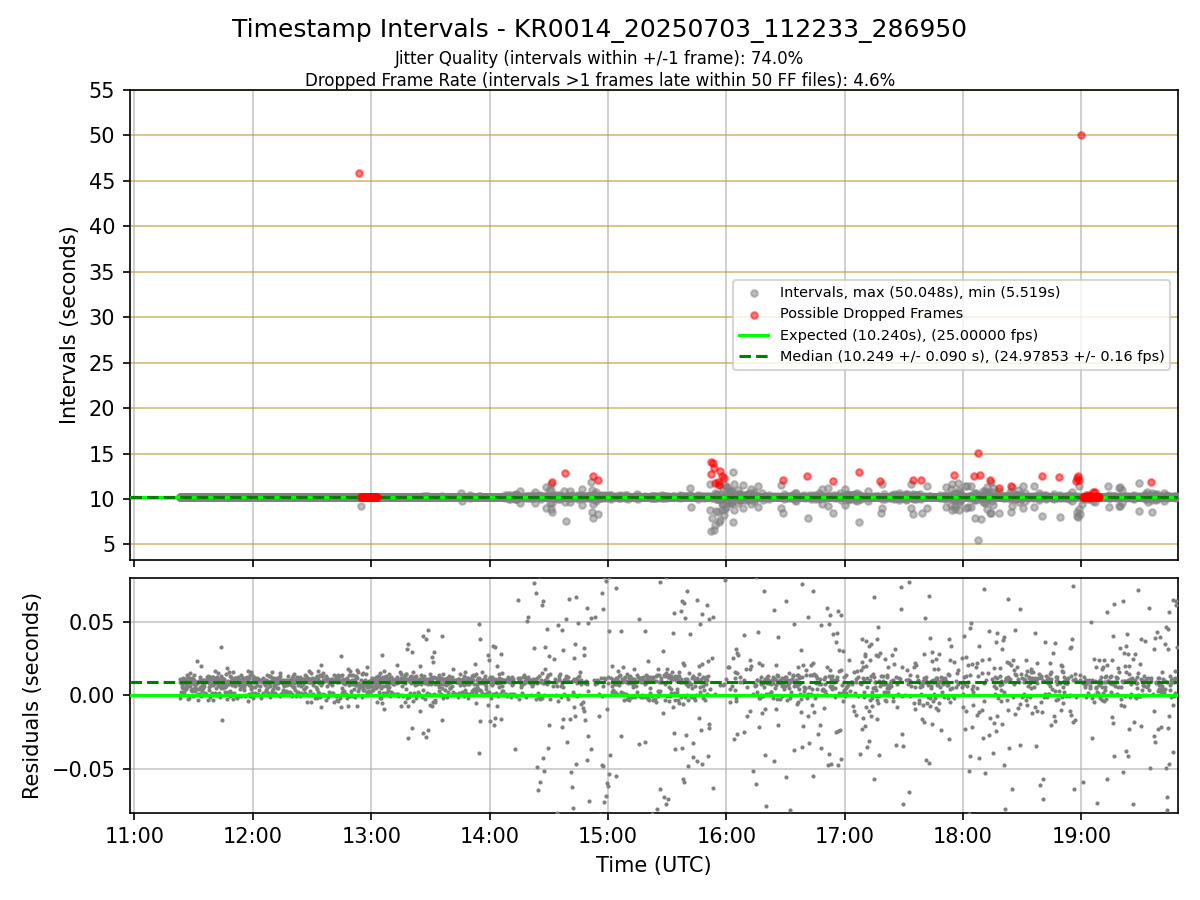The image size is (1200, 900).
Task: Click the '55' tick on the intervals axis
Action: click(x=104, y=90)
